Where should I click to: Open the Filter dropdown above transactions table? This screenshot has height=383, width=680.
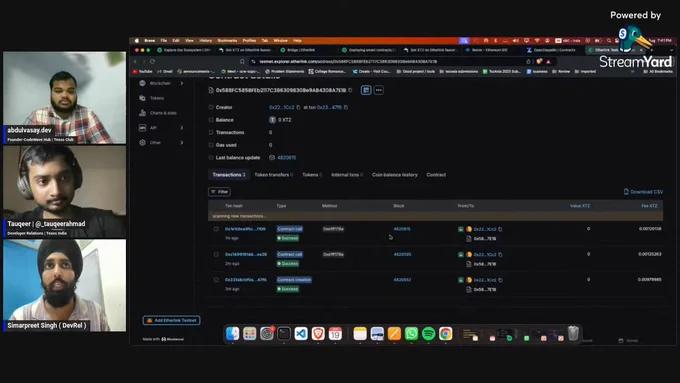[x=219, y=192]
